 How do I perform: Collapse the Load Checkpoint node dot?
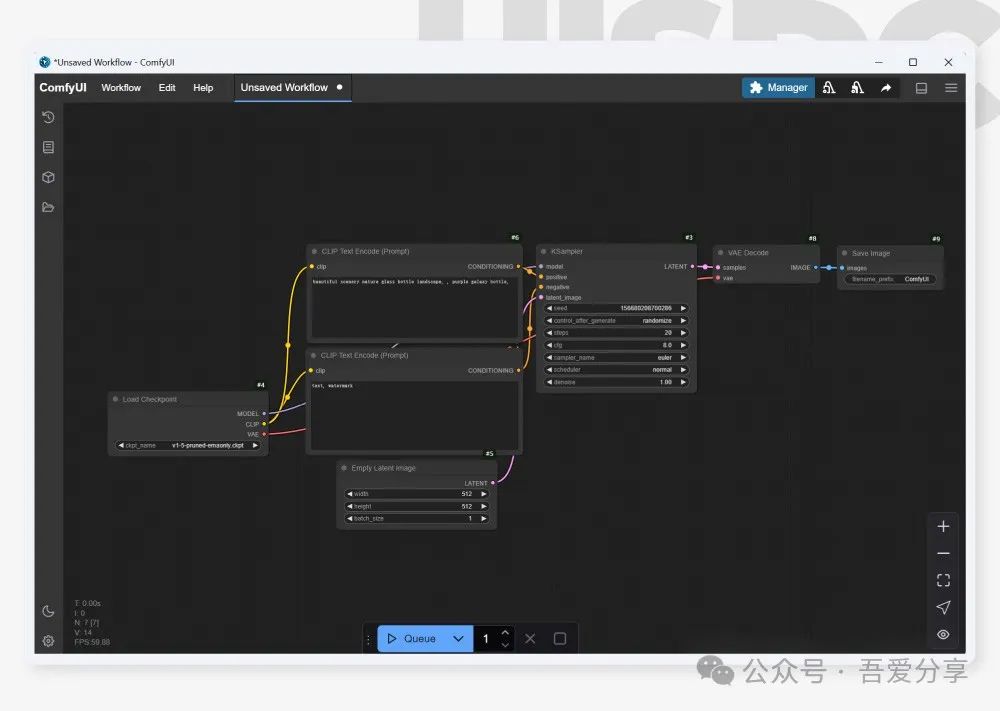pyautogui.click(x=115, y=399)
